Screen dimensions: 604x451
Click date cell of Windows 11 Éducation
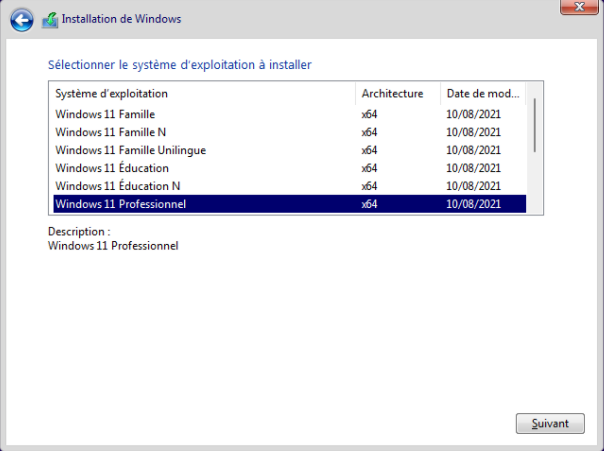[473, 168]
